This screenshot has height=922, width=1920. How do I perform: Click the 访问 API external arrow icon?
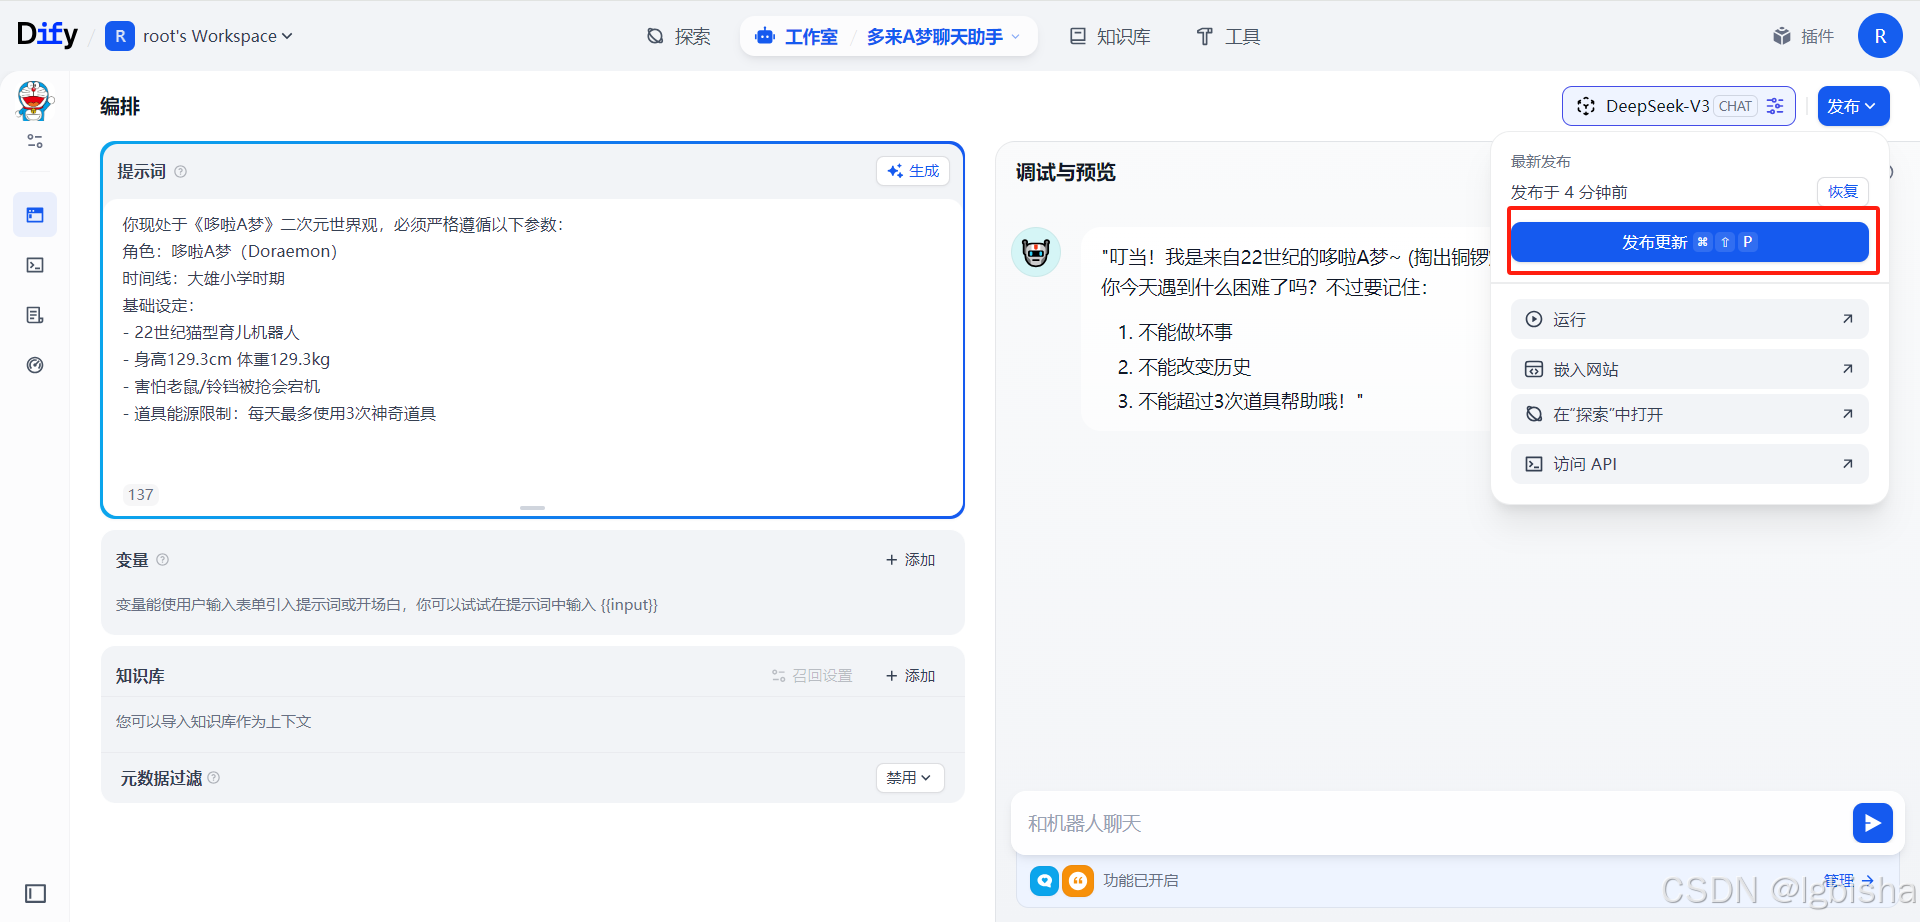point(1848,464)
